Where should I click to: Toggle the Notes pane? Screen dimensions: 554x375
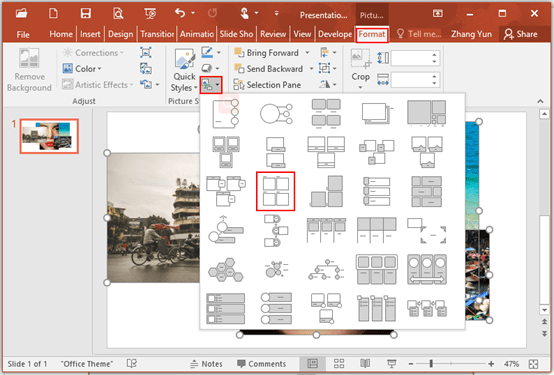(x=206, y=364)
